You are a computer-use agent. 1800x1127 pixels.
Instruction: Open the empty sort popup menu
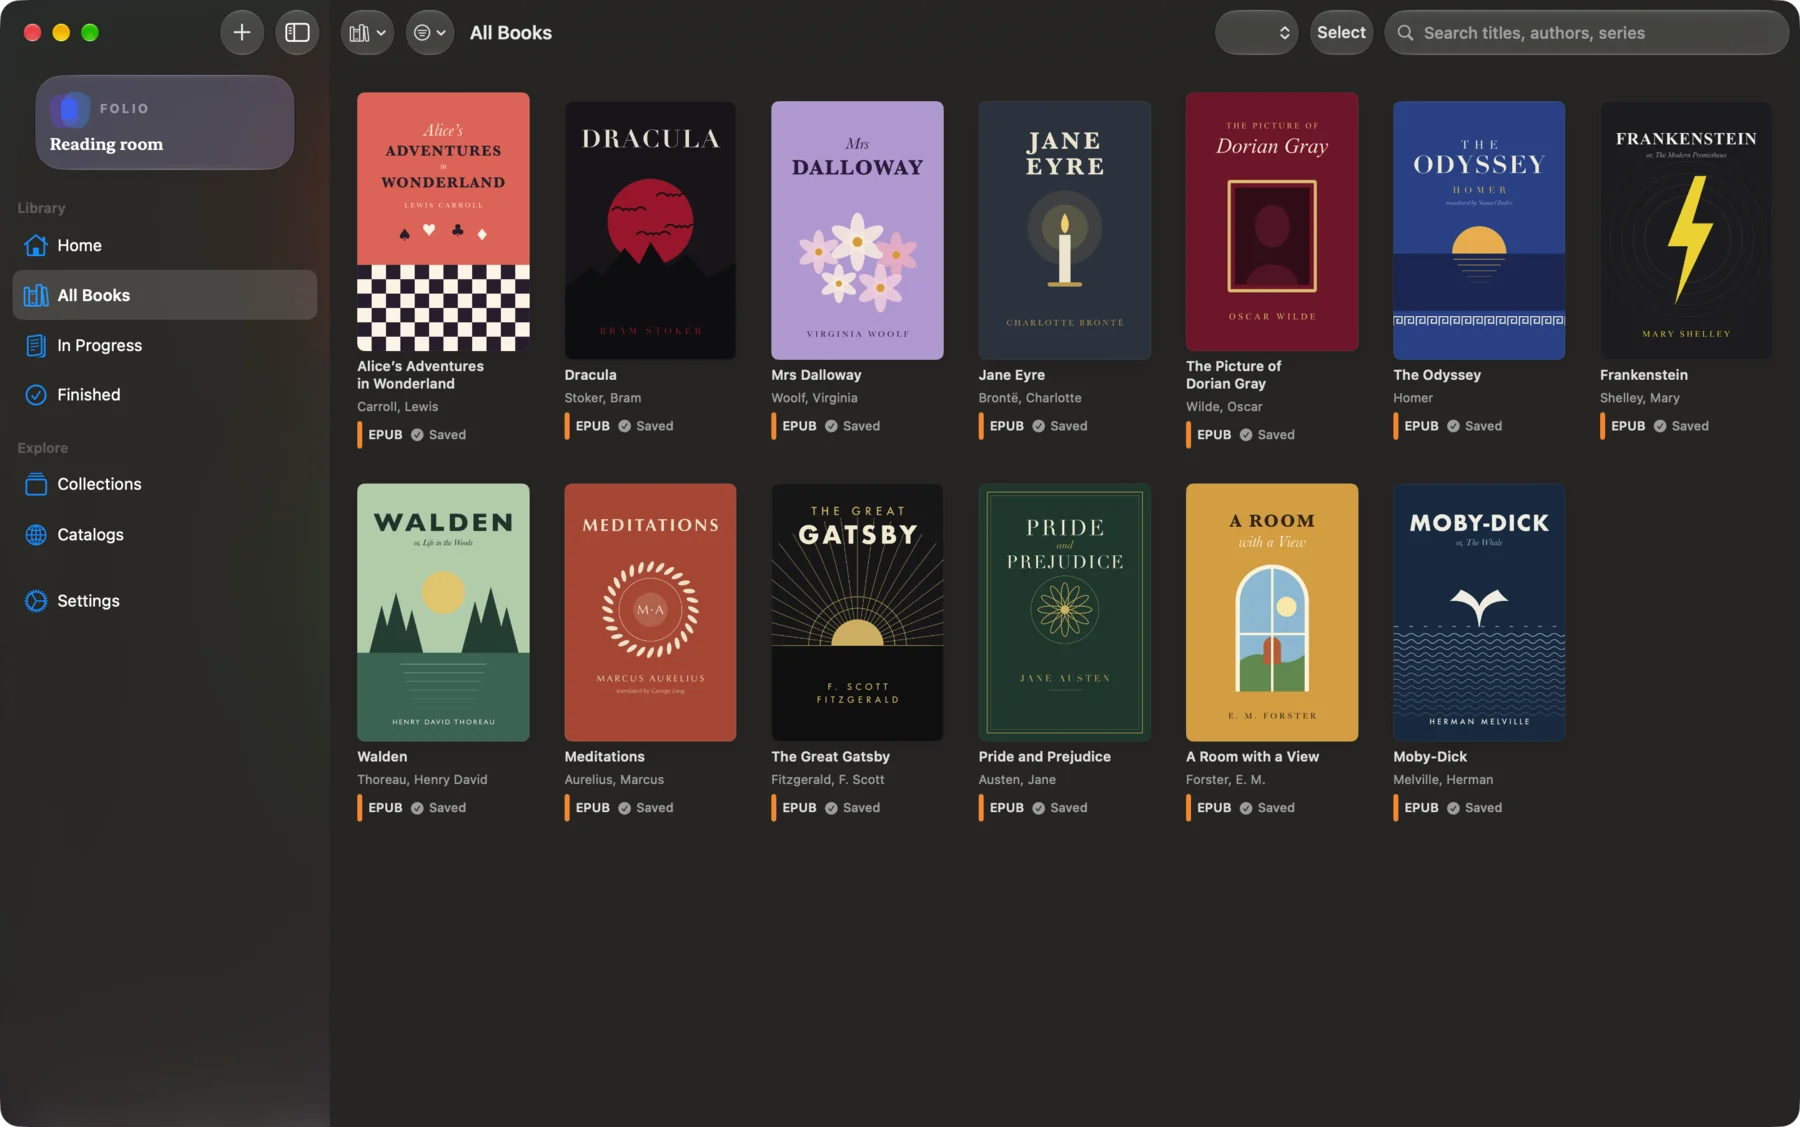(x=1256, y=33)
